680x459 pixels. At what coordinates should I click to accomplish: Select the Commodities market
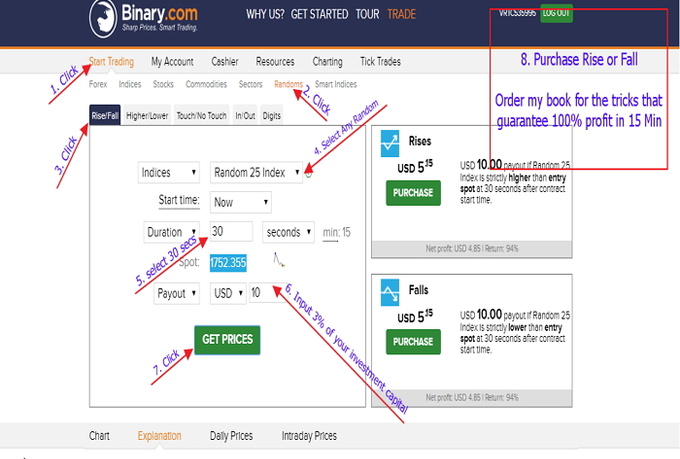tap(206, 84)
